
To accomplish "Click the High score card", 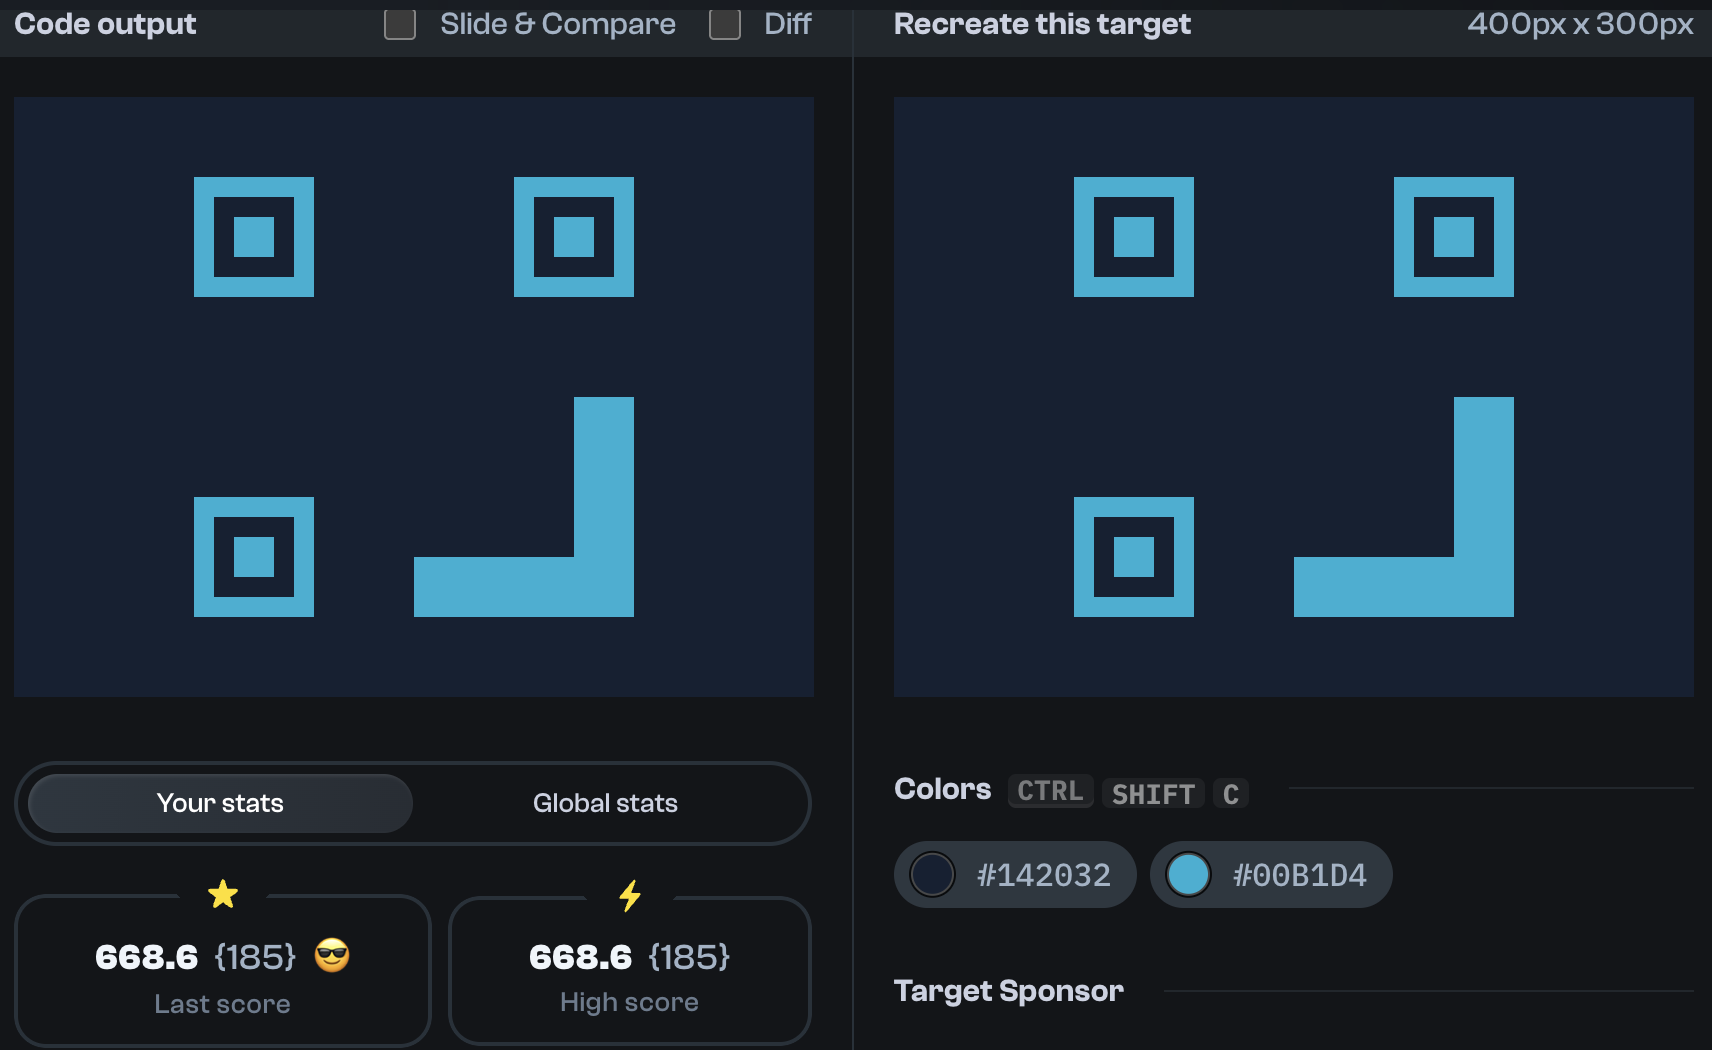I will 629,970.
